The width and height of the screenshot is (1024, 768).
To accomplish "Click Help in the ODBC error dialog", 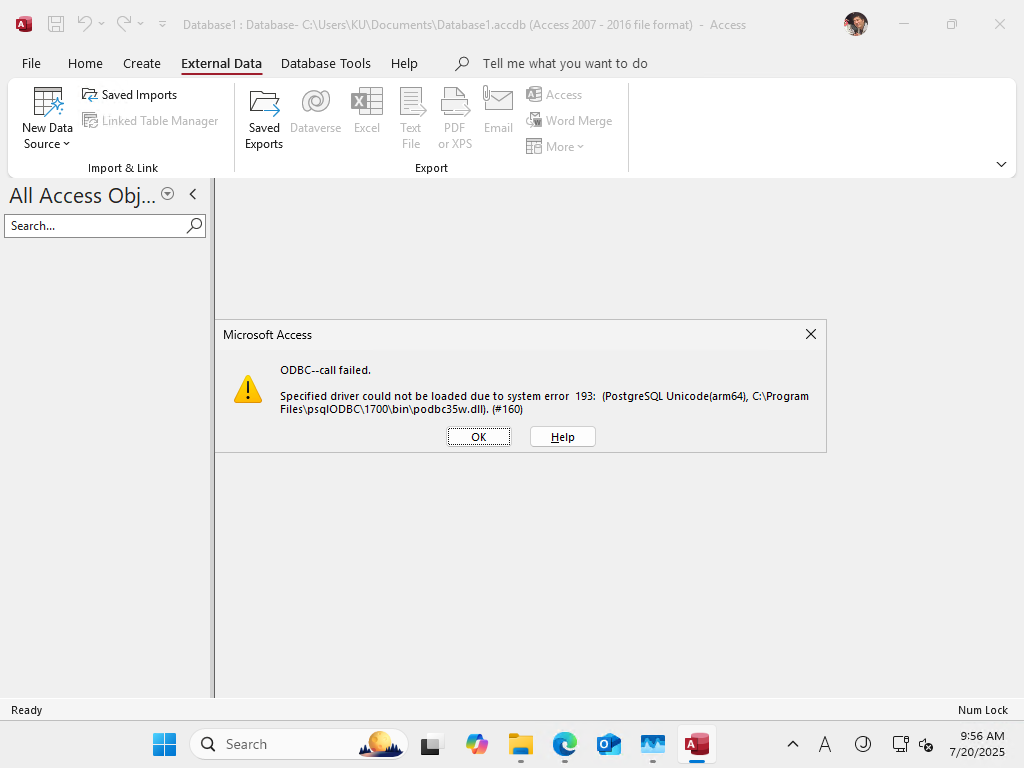I will pos(562,437).
